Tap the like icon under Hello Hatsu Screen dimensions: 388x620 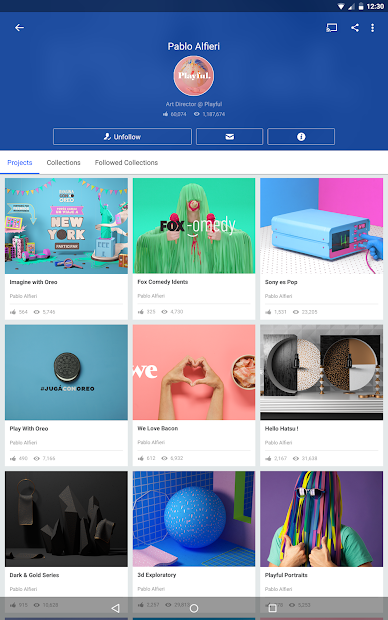coord(268,458)
